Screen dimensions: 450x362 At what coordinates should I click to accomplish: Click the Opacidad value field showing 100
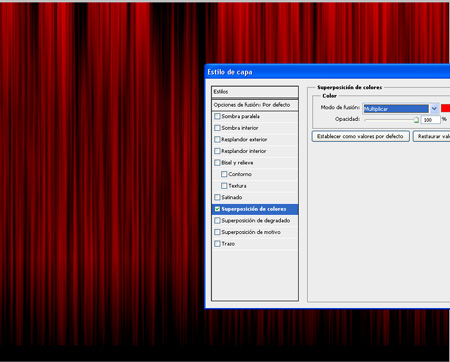click(x=431, y=120)
